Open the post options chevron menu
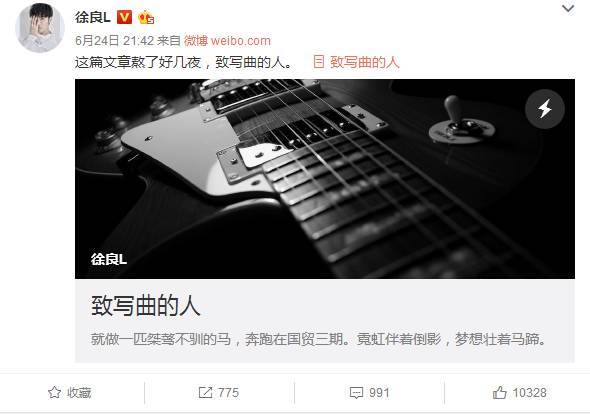 pos(568,9)
